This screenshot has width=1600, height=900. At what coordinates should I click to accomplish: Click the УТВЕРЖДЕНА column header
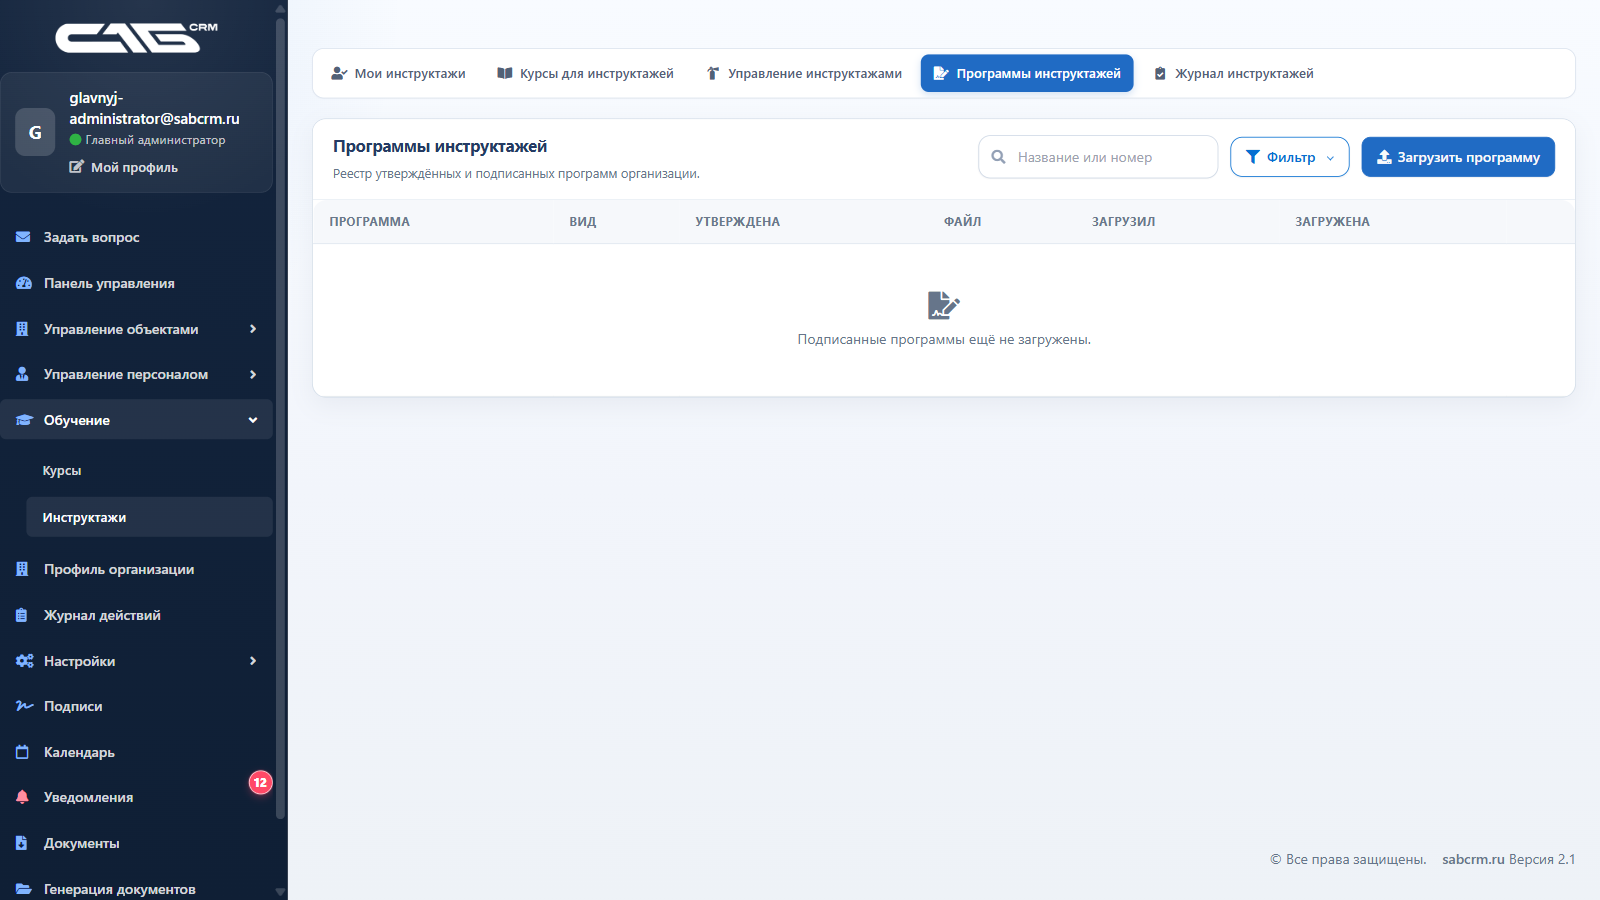737,222
